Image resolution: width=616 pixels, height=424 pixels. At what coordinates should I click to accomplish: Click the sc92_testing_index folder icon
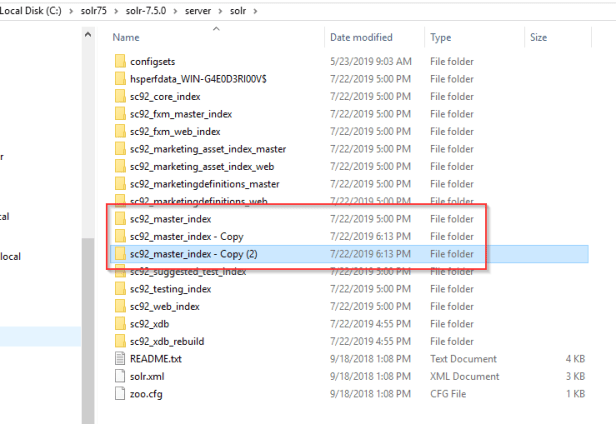coord(120,289)
